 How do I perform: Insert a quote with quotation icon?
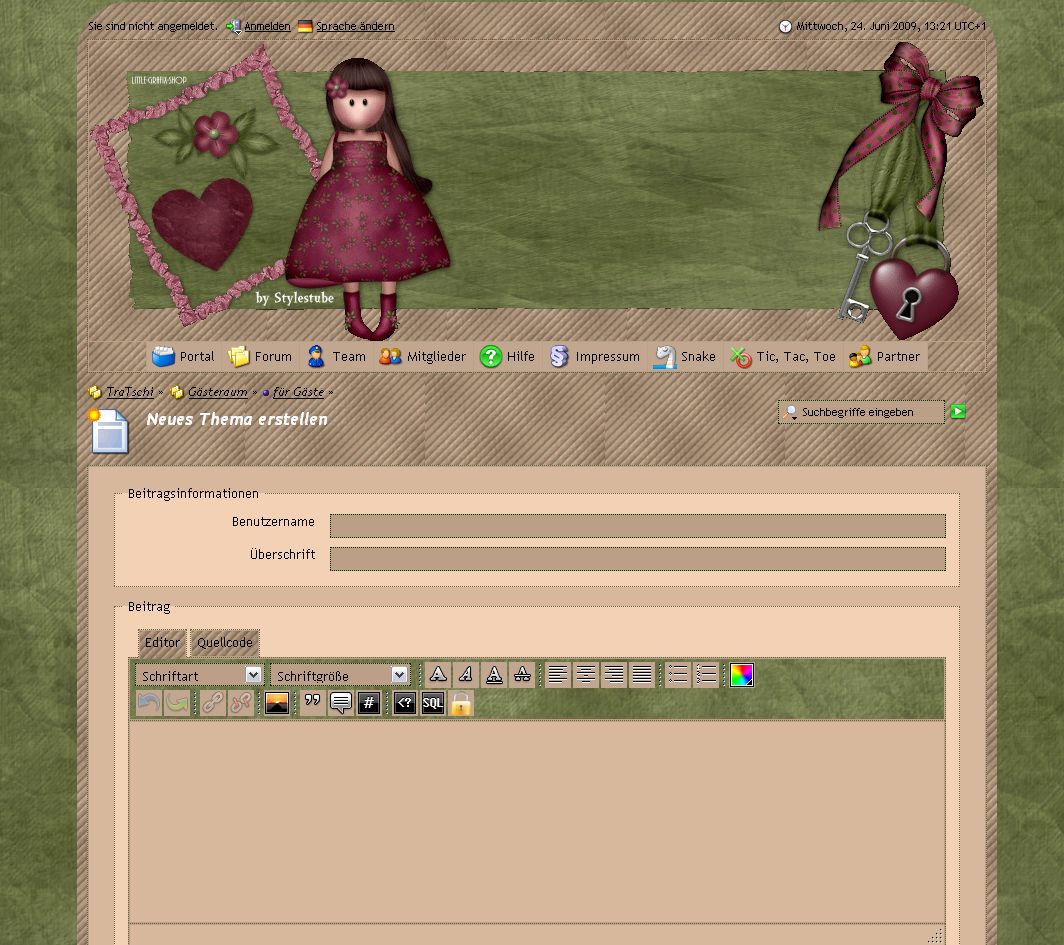click(313, 704)
